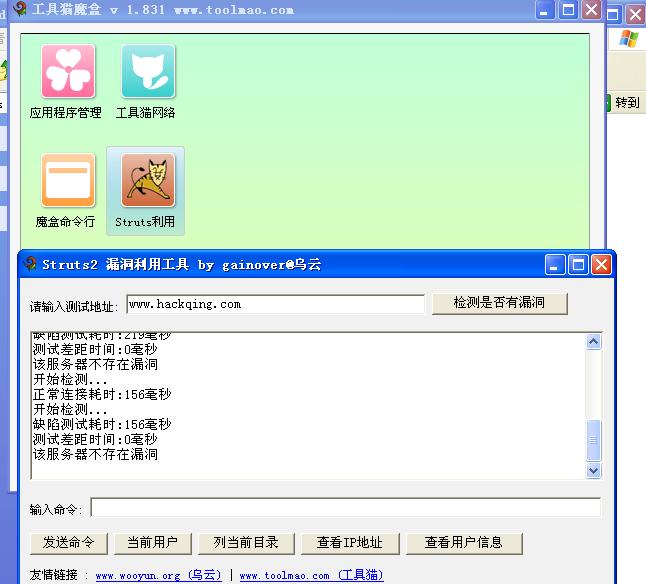The image size is (646, 584).
Task: Click the log scrollbar down arrow
Action: click(x=594, y=470)
